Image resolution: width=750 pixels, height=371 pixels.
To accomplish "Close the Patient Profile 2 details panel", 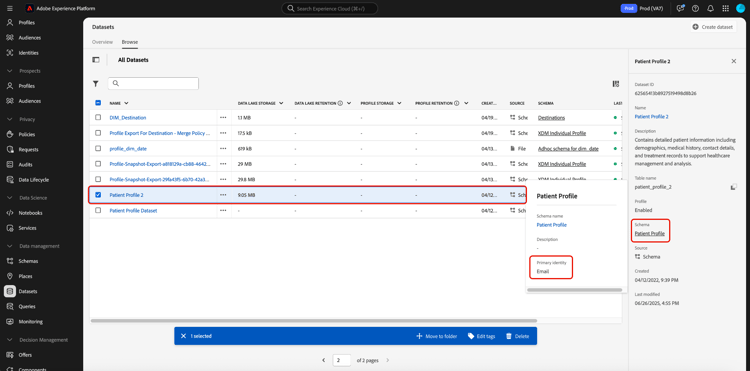I will pos(734,61).
